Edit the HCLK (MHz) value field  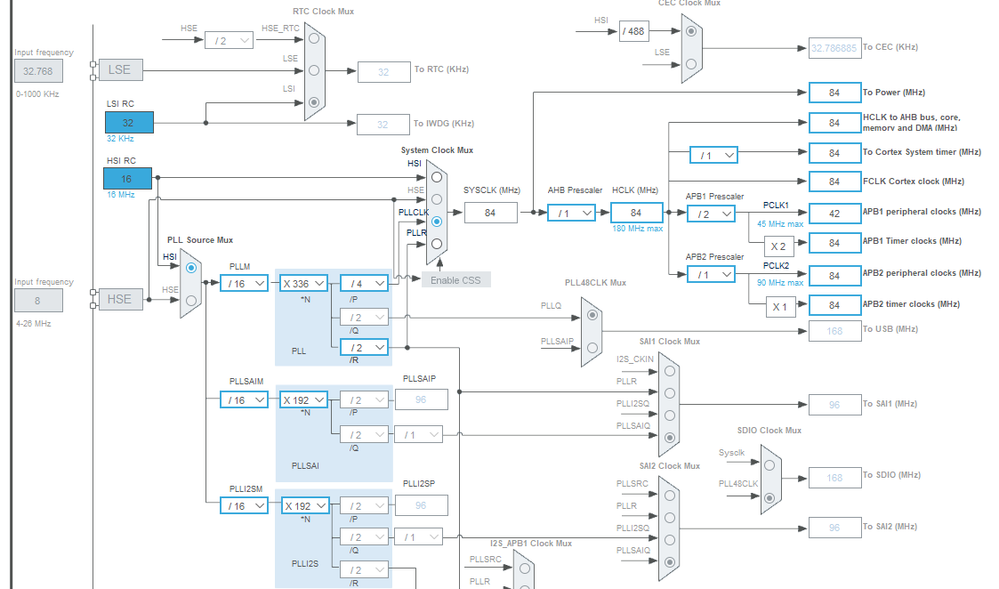tap(636, 212)
